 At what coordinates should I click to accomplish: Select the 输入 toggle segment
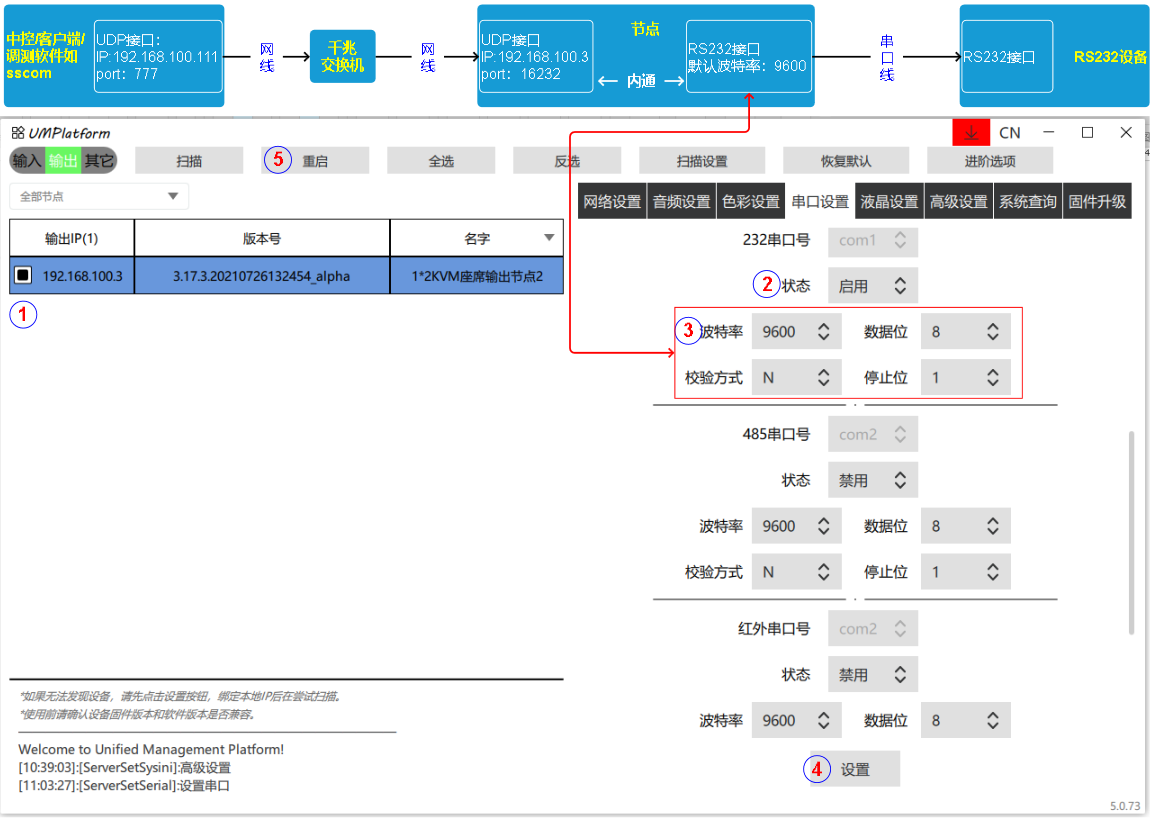27,161
